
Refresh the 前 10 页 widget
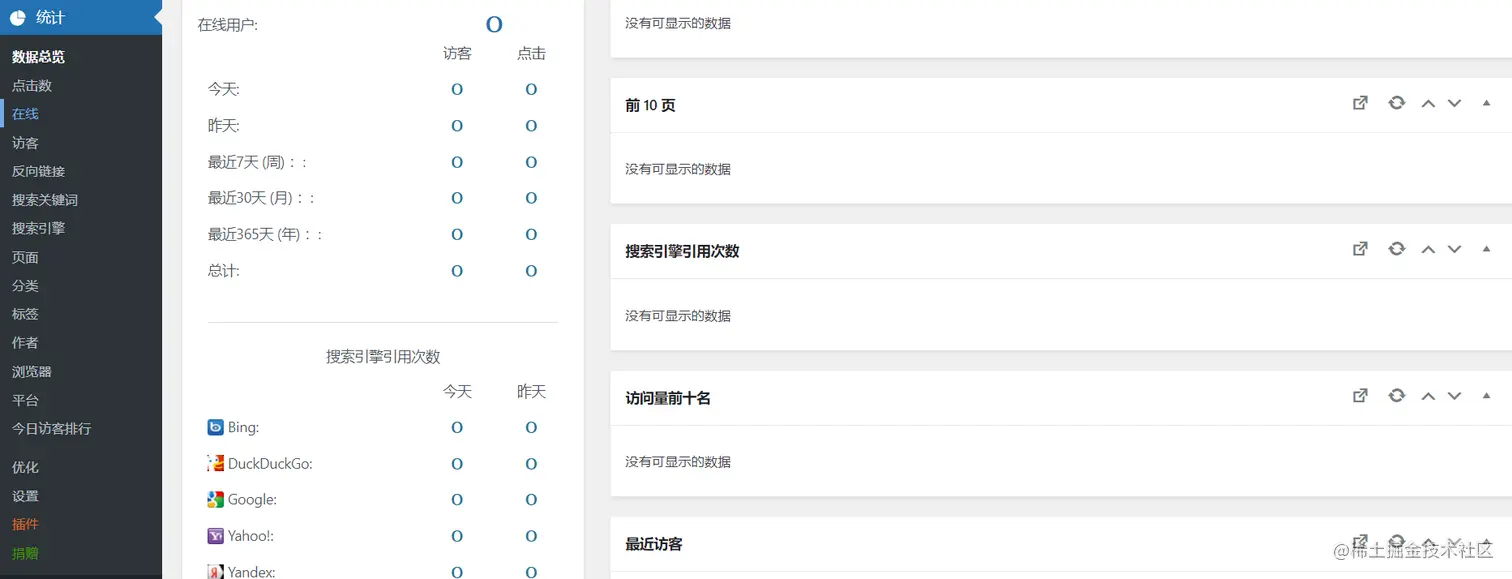click(x=1397, y=103)
